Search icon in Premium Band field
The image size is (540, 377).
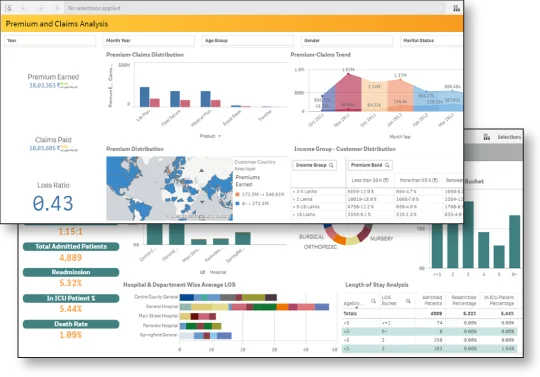click(387, 165)
